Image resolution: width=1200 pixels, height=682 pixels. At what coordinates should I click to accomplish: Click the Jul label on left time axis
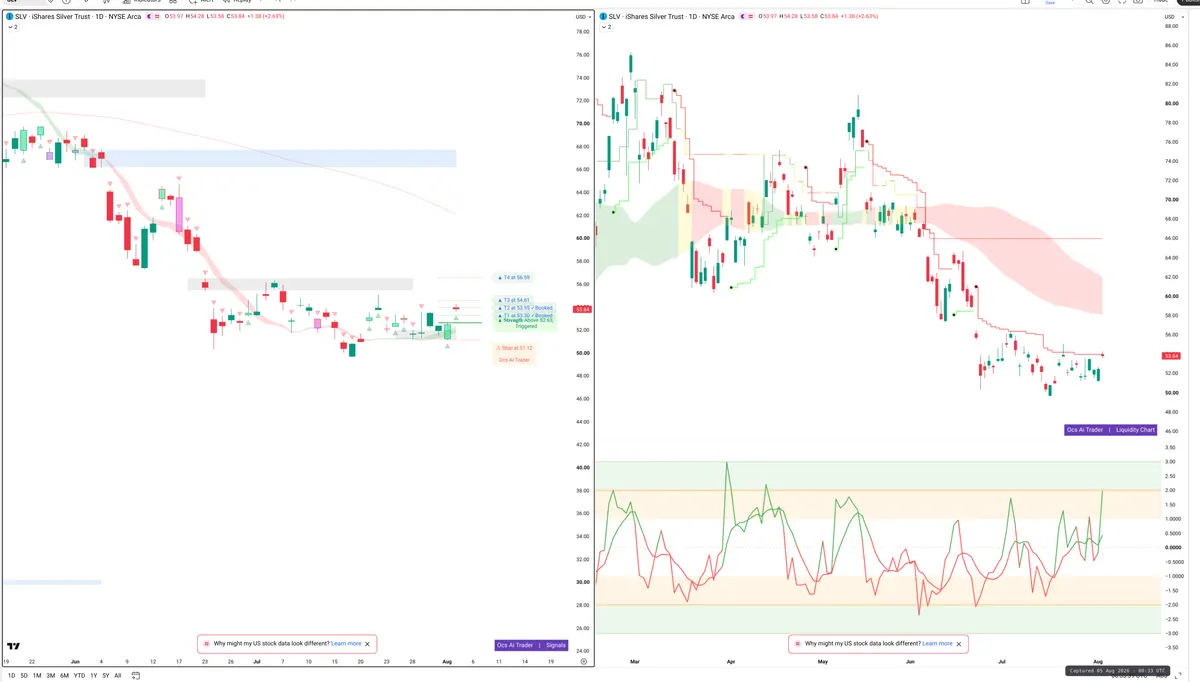coord(258,662)
